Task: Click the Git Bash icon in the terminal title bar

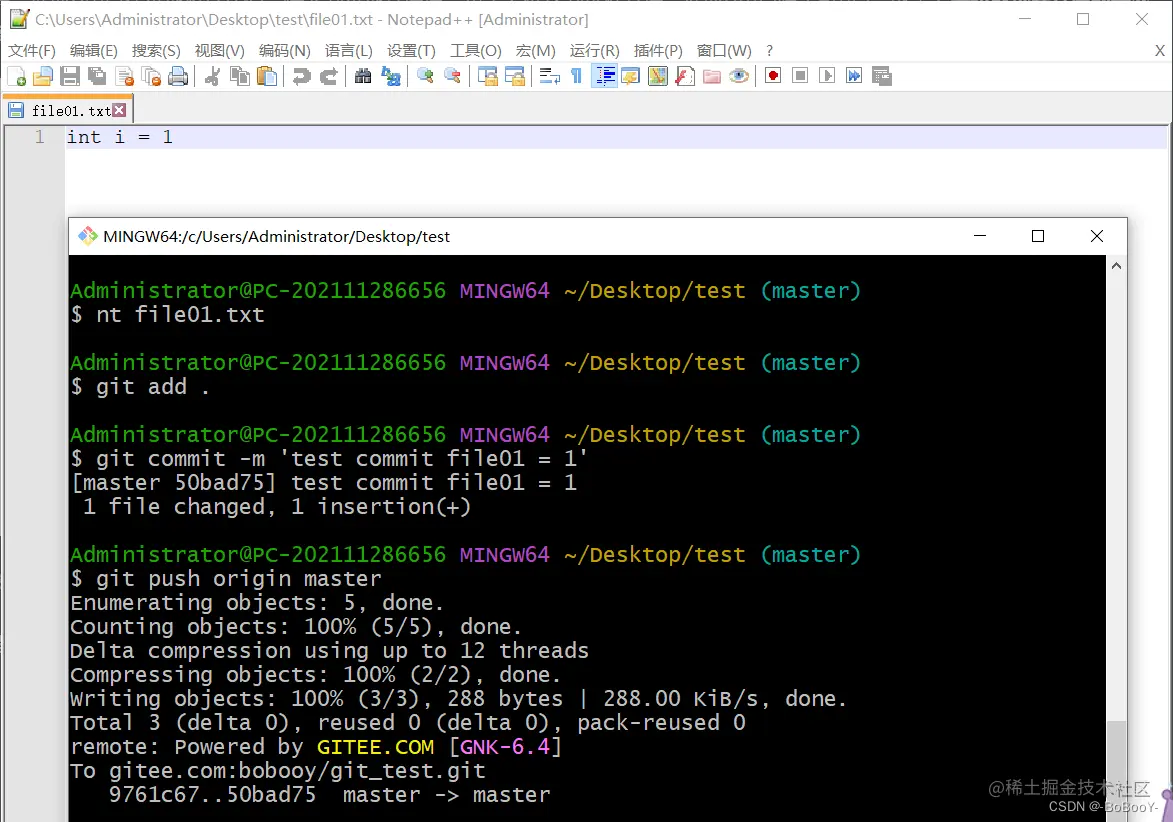Action: (88, 236)
